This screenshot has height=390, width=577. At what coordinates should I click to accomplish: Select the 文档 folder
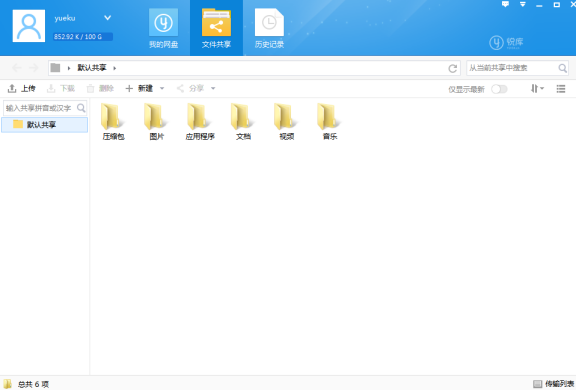coord(243,122)
